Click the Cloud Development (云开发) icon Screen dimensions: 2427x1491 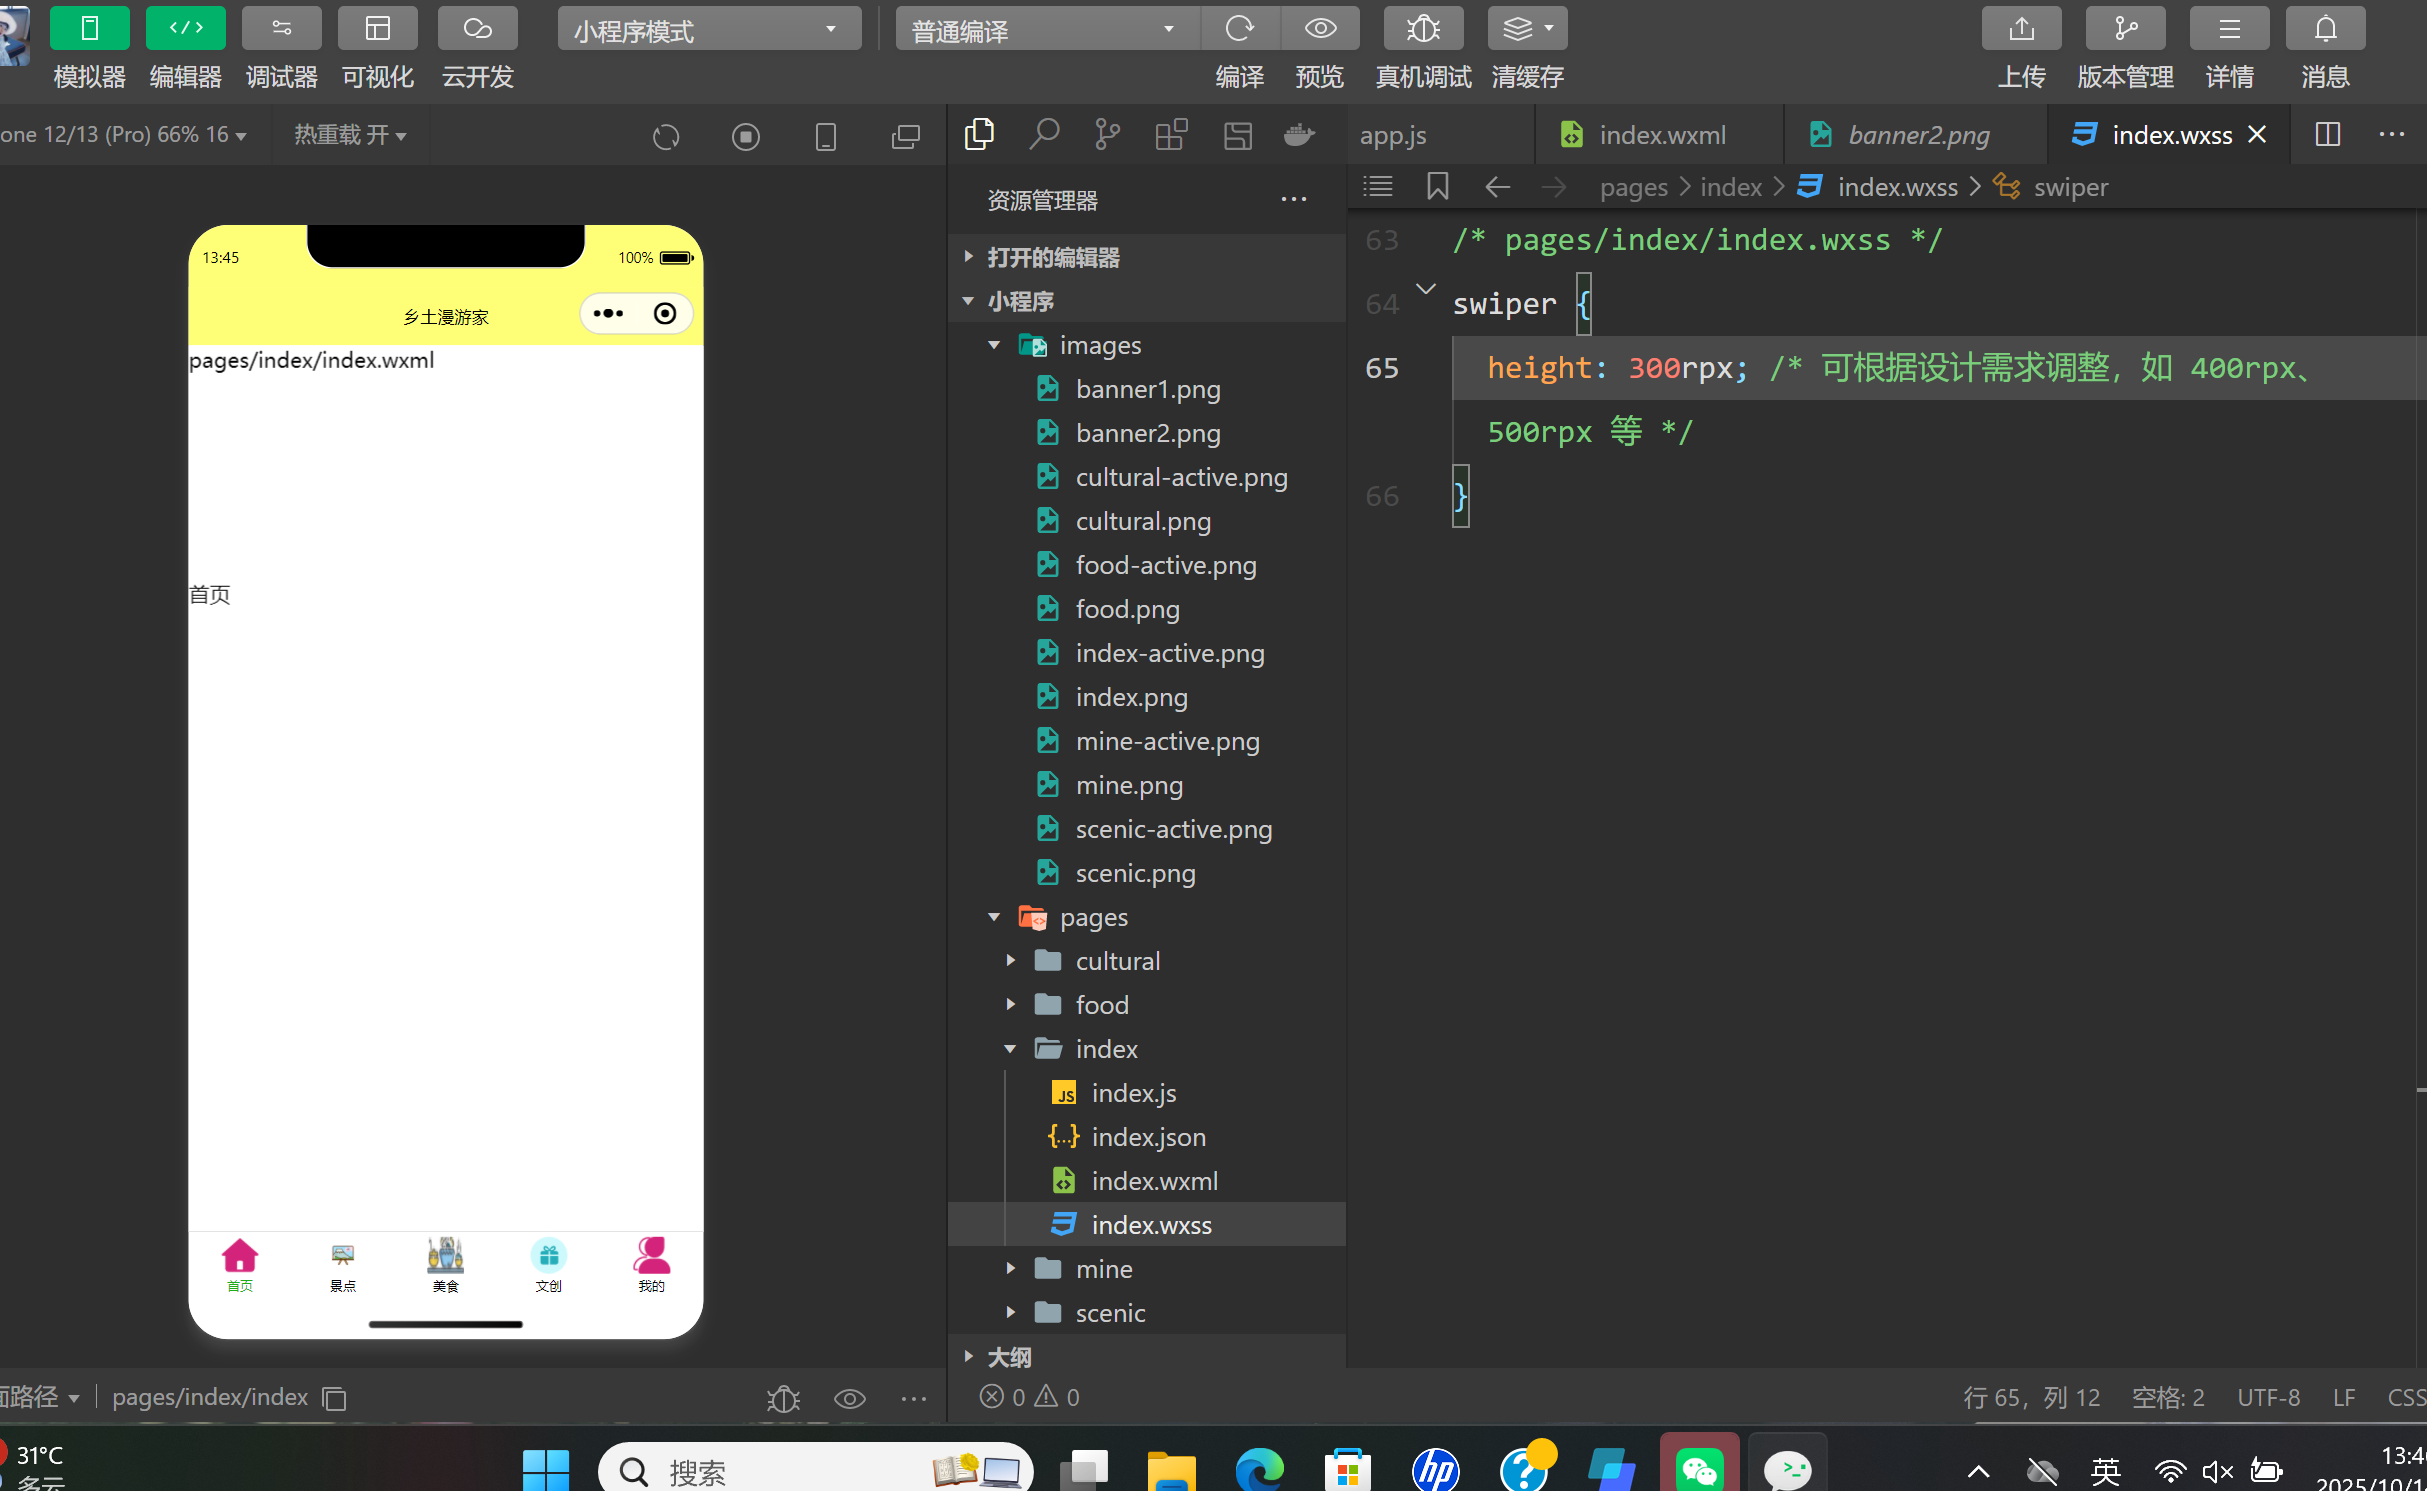click(477, 29)
